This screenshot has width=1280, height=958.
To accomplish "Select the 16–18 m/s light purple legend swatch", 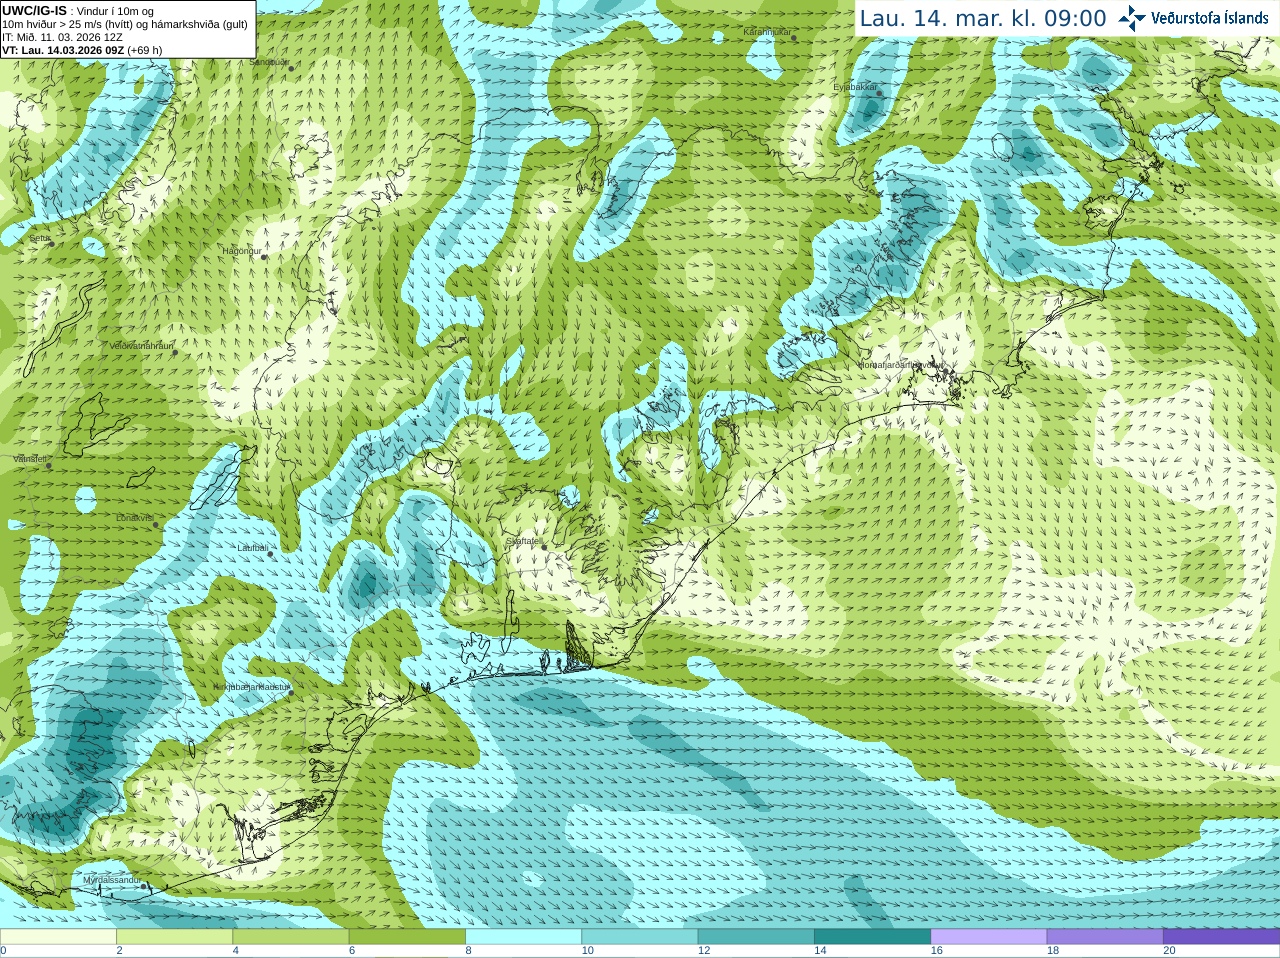I will click(x=989, y=937).
